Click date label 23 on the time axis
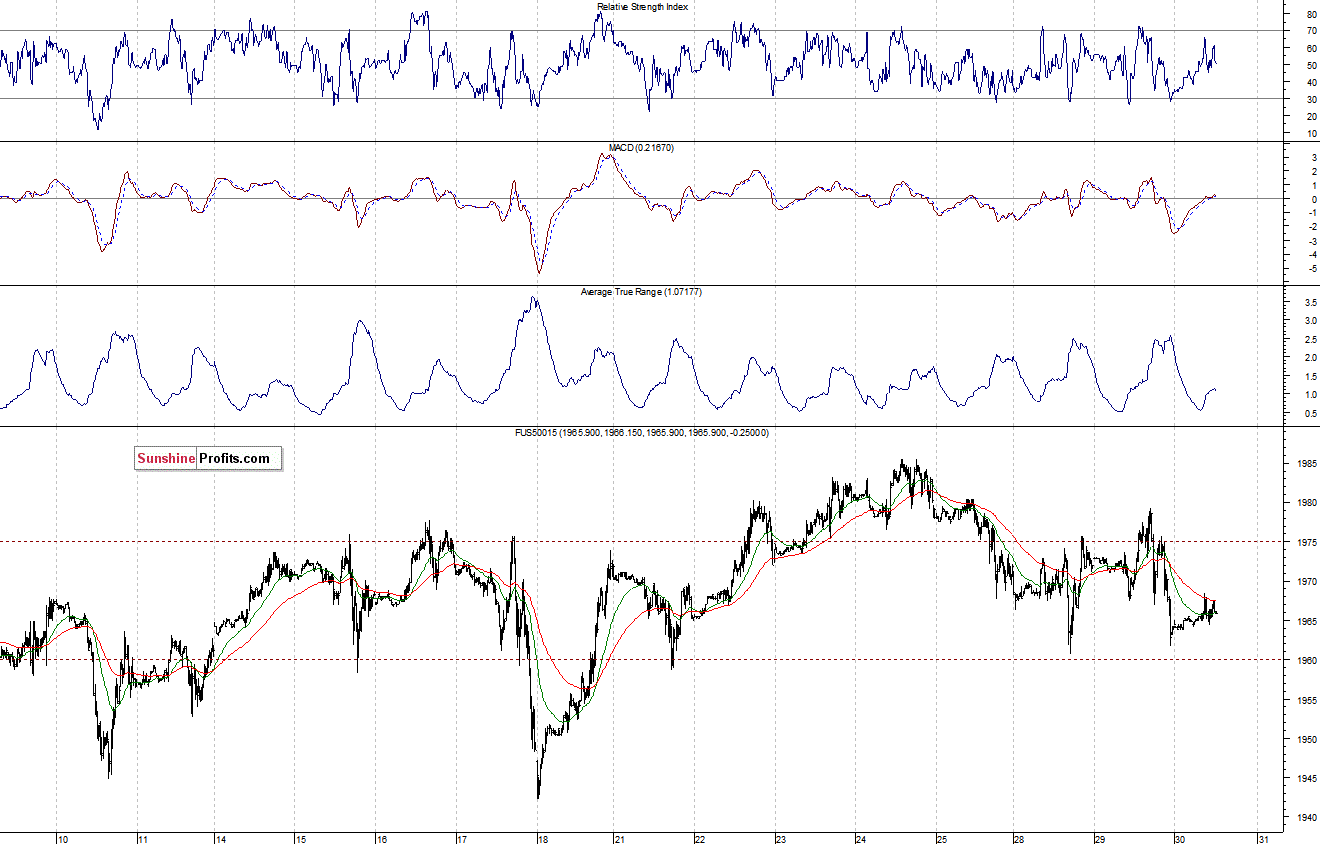Viewport: 1320px width, 844px height. [x=781, y=839]
